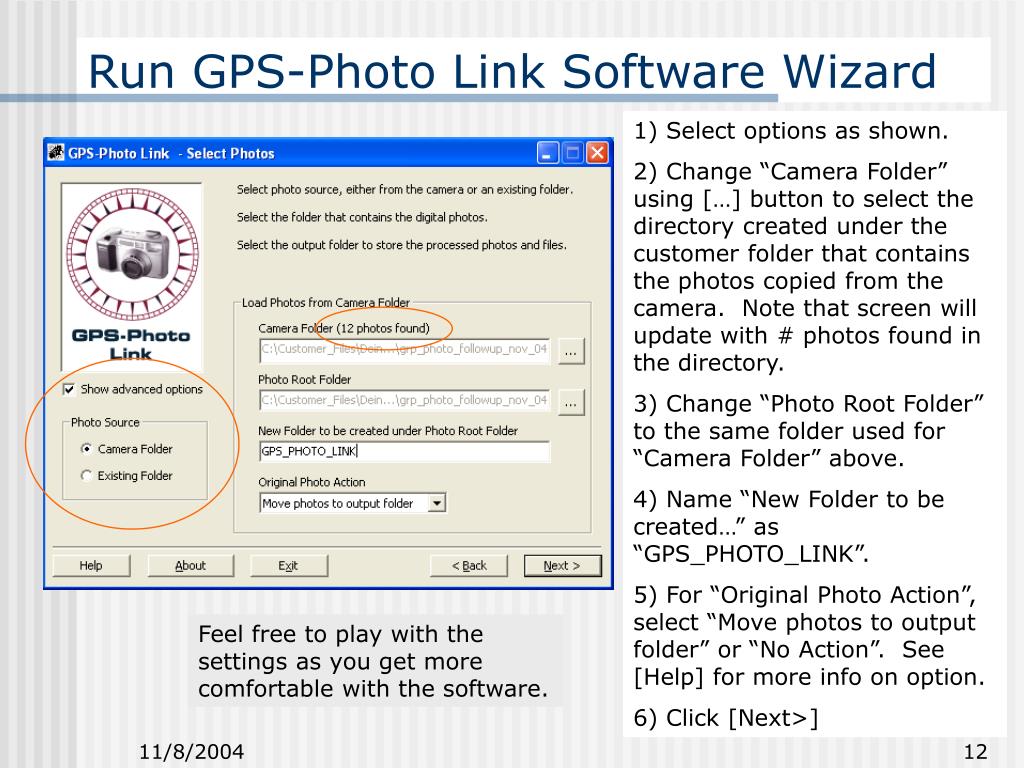Click the "6) Click [Next>]" instruction text

pyautogui.click(x=726, y=718)
